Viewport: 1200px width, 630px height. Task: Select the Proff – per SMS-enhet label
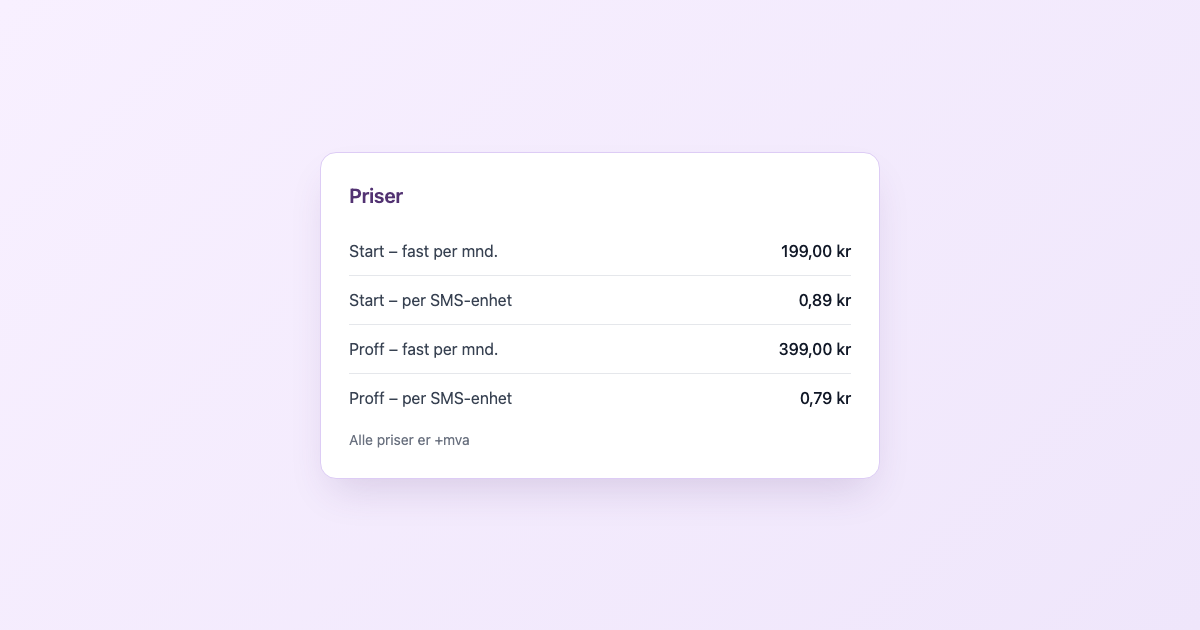click(430, 398)
